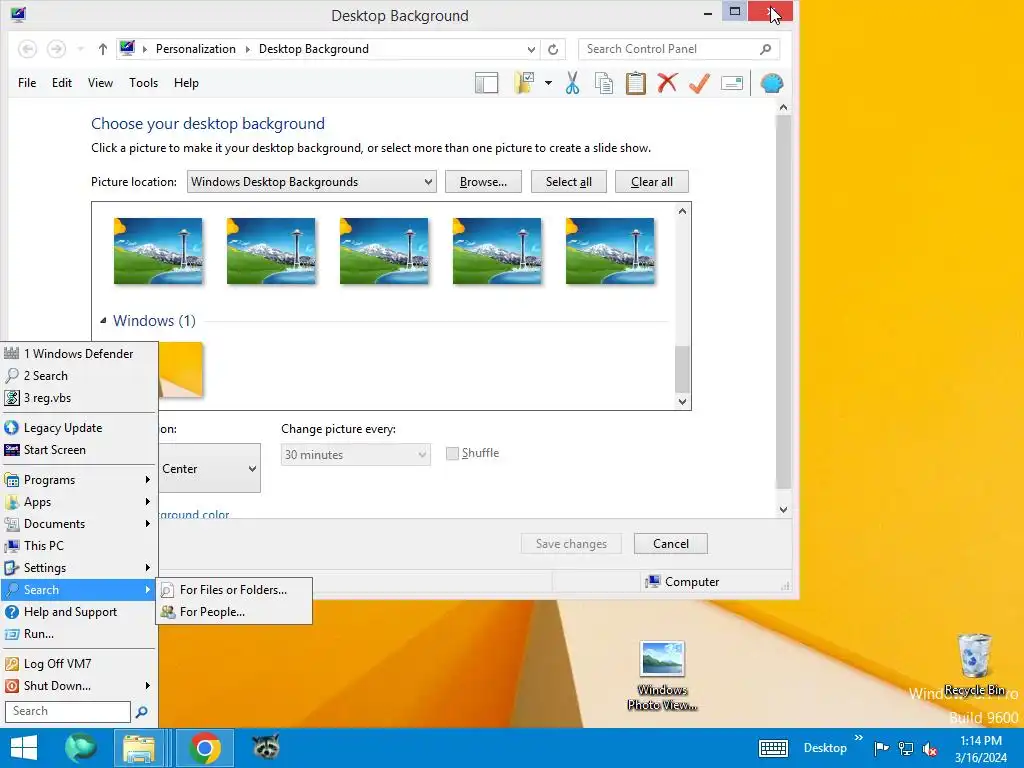1024x768 pixels.
Task: Open the Tools menu
Action: 144,83
